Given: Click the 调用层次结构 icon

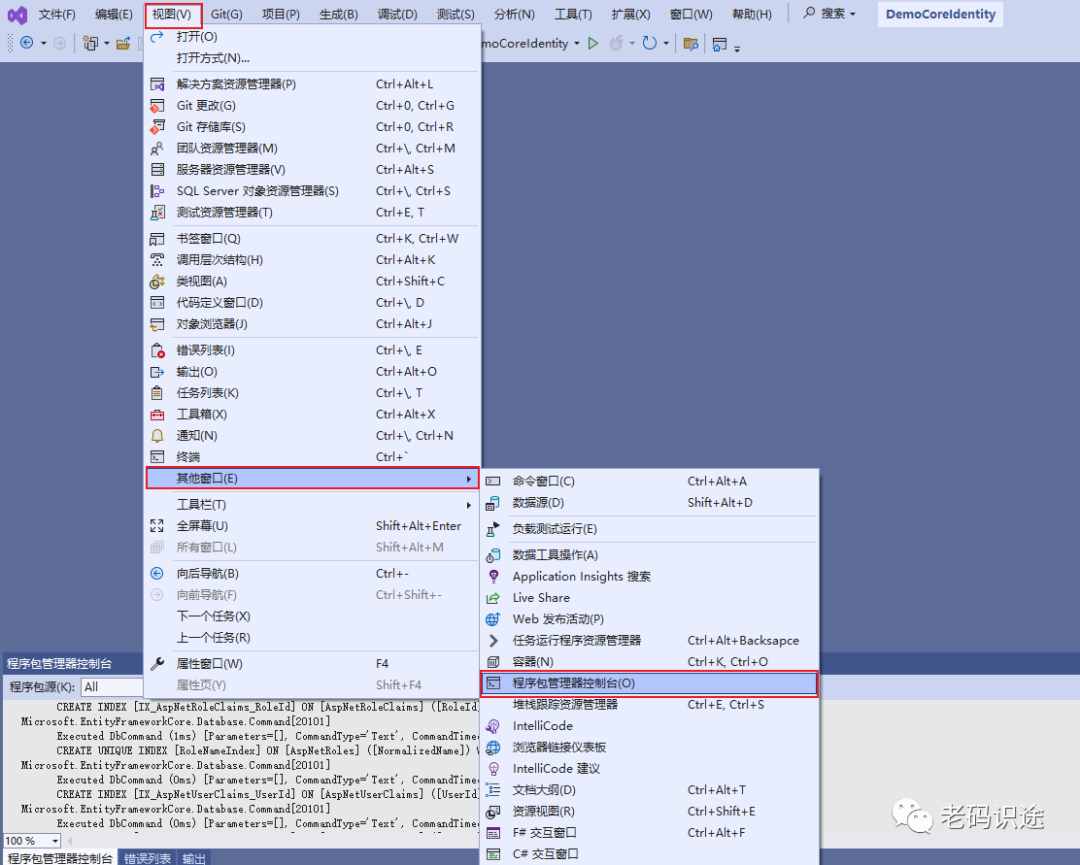Looking at the screenshot, I should point(157,260).
